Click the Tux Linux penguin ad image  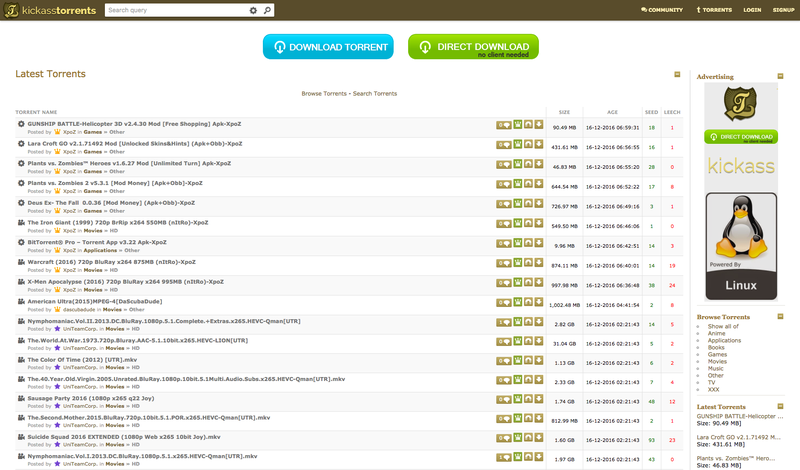click(x=741, y=246)
